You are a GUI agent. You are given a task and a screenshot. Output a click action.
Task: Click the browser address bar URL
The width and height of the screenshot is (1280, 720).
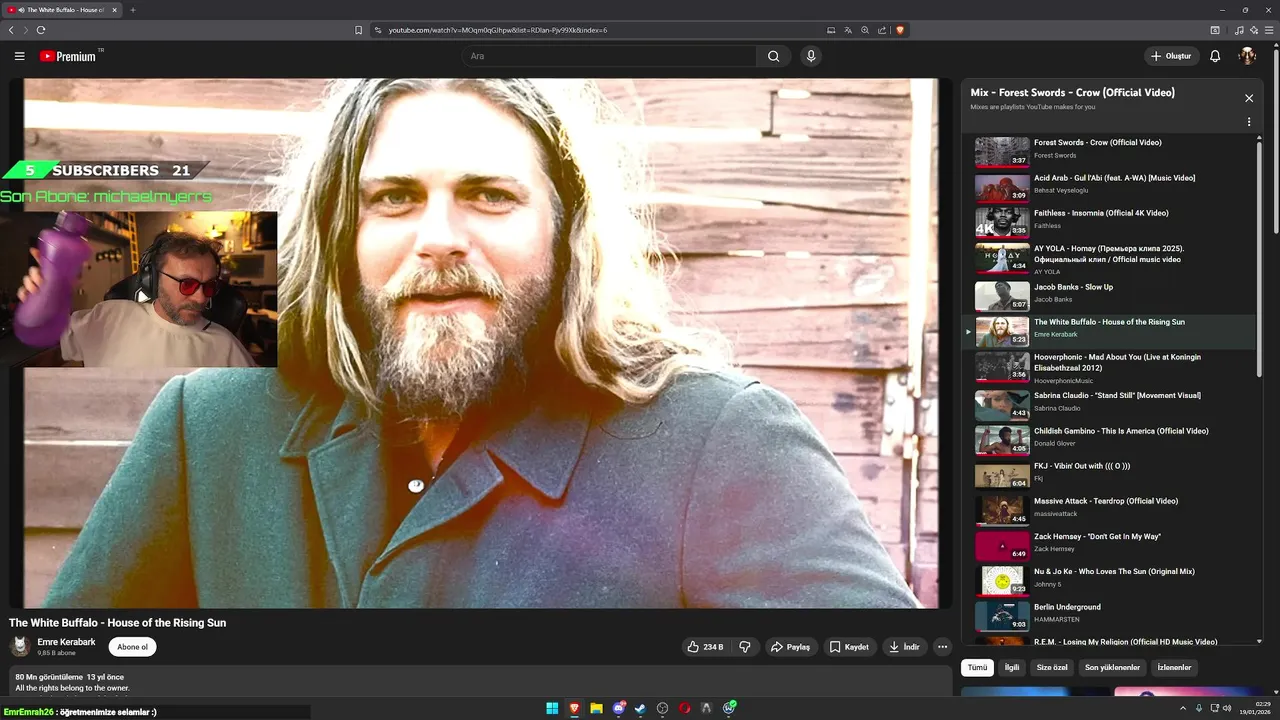[x=497, y=30]
